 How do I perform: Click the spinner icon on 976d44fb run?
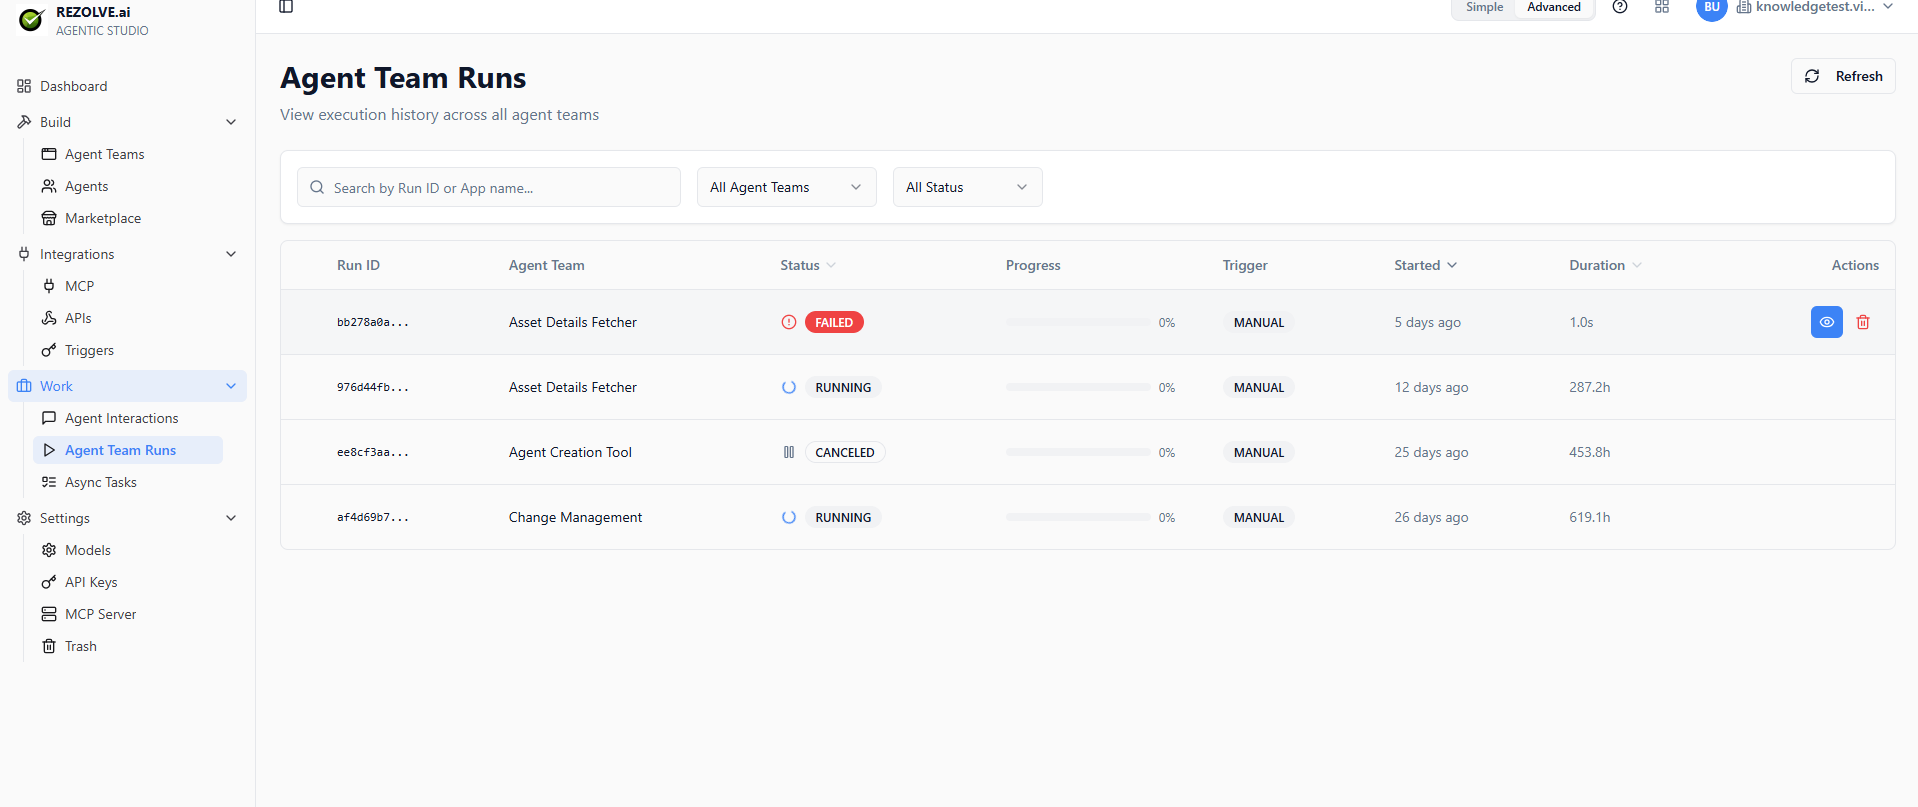pos(789,387)
